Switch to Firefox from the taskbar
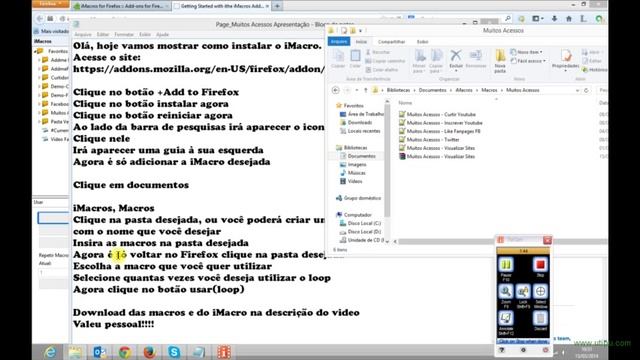The height and width of the screenshot is (360, 640). click(149, 352)
